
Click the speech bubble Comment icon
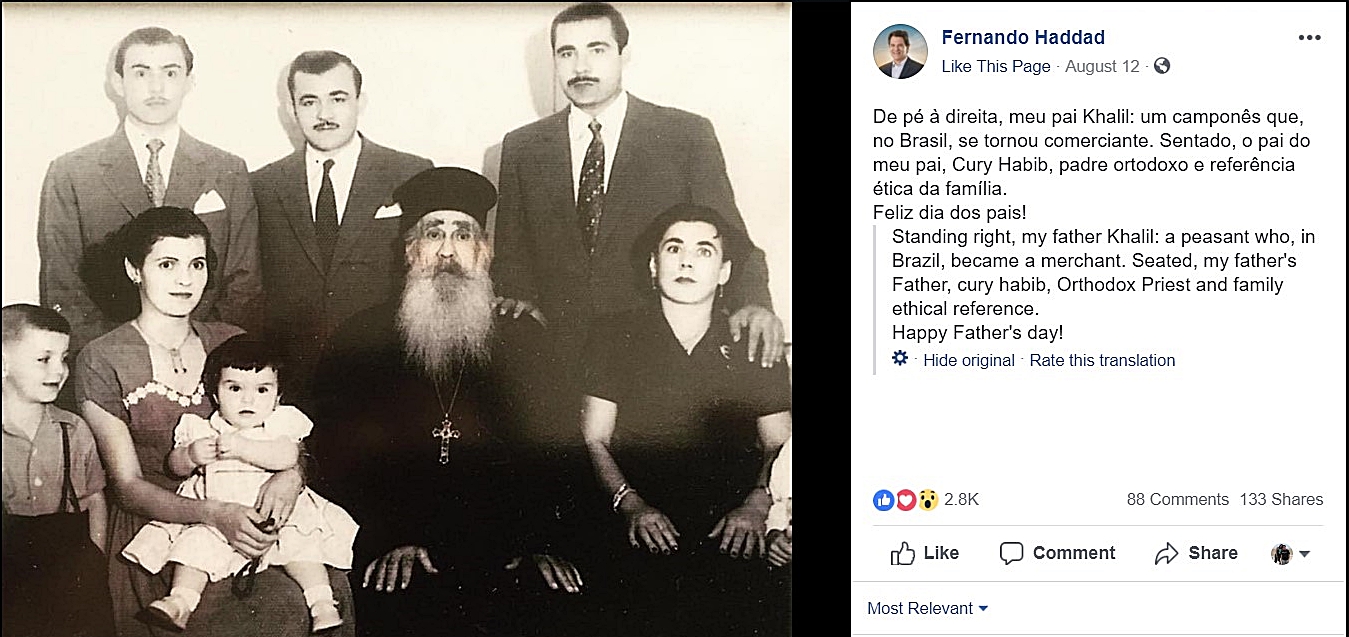pyautogui.click(x=1012, y=553)
